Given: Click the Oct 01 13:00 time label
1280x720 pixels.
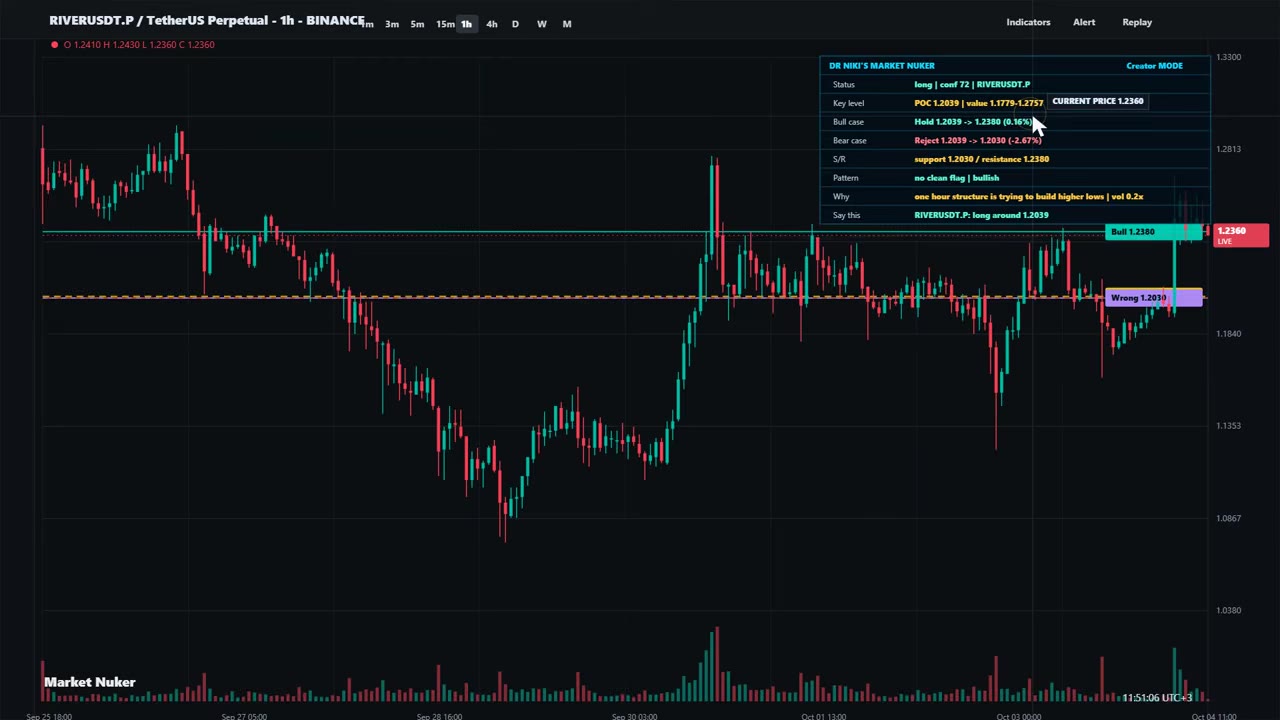Looking at the screenshot, I should 824,716.
